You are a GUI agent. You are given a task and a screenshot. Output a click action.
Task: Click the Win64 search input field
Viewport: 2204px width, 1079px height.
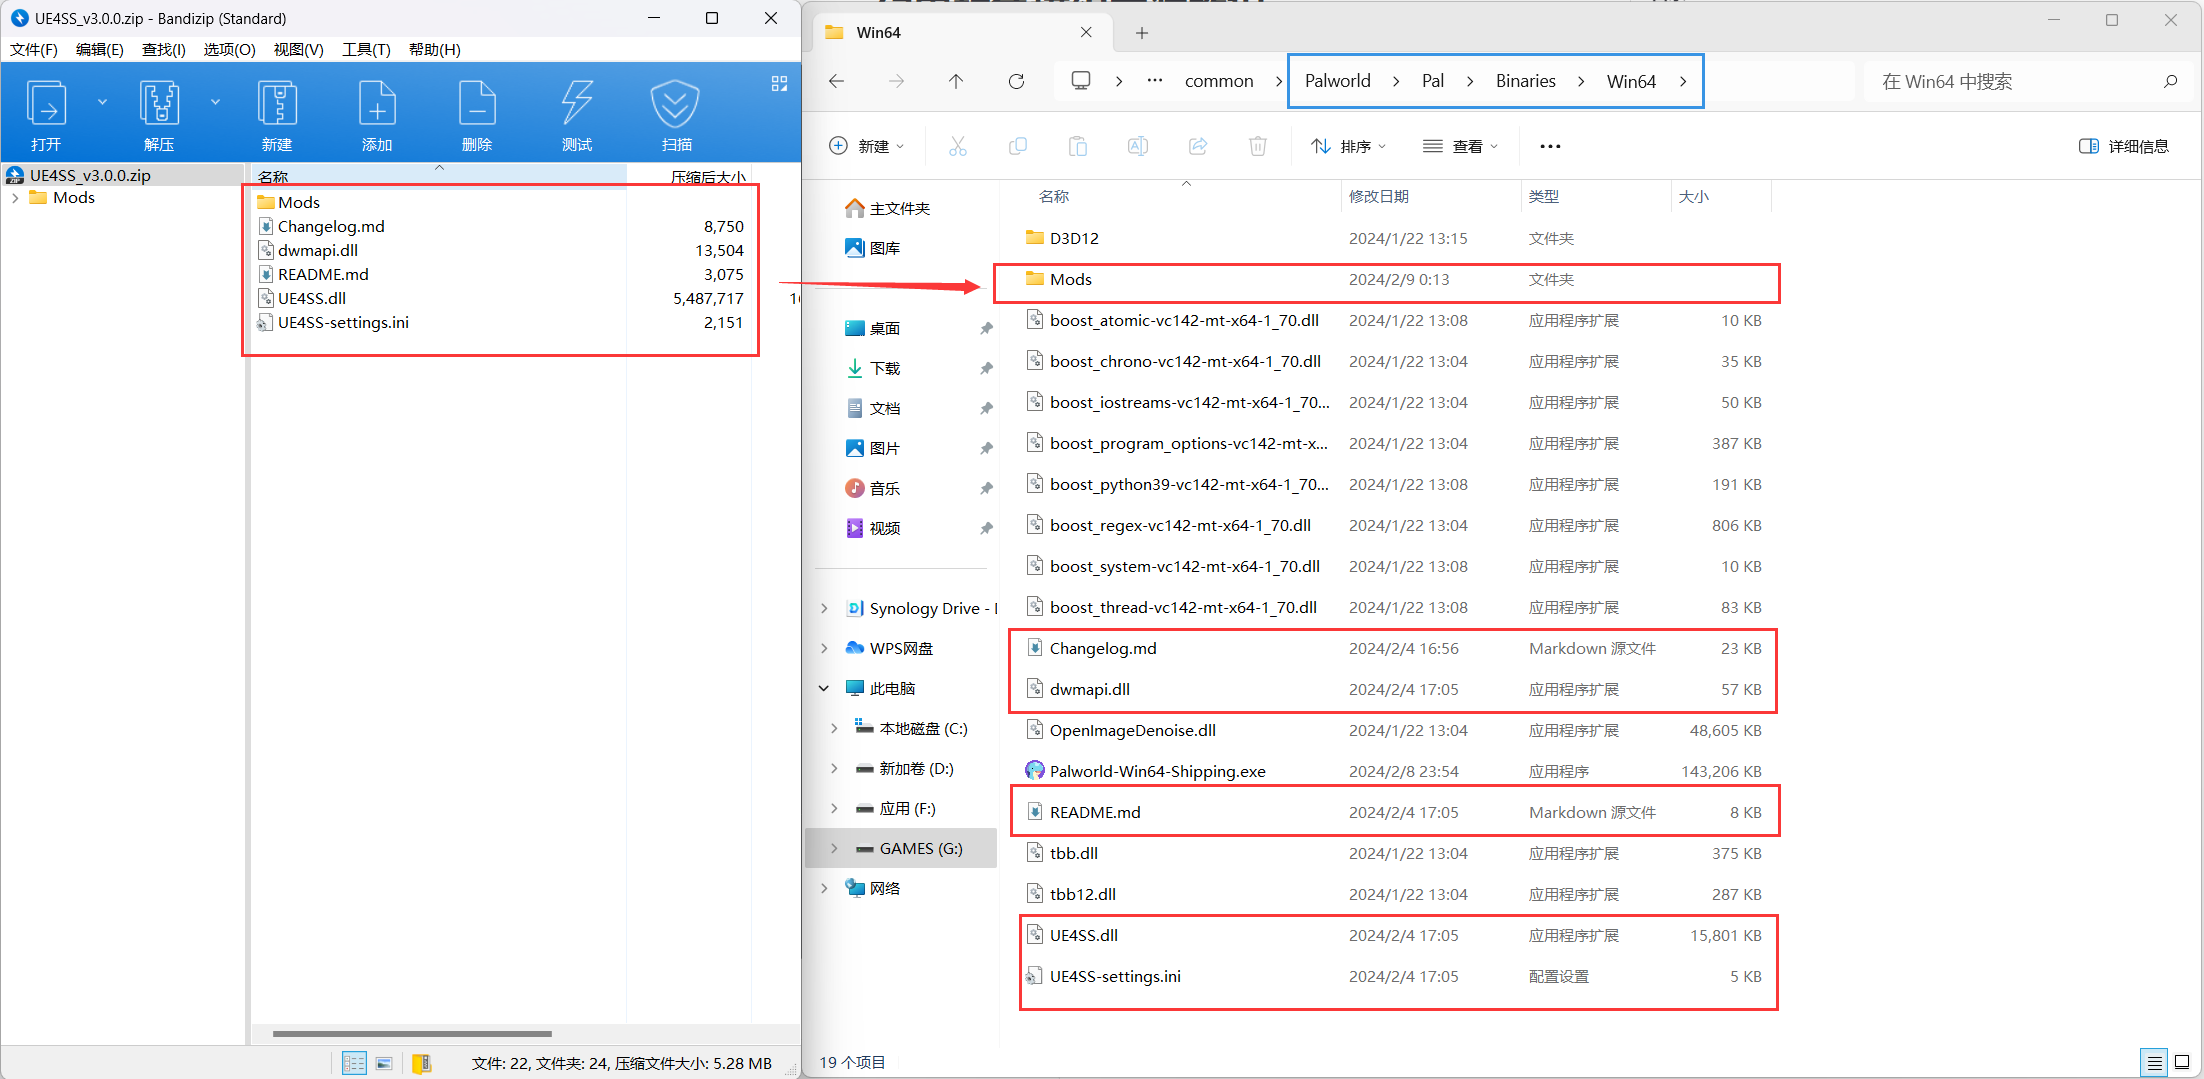tap(2010, 81)
